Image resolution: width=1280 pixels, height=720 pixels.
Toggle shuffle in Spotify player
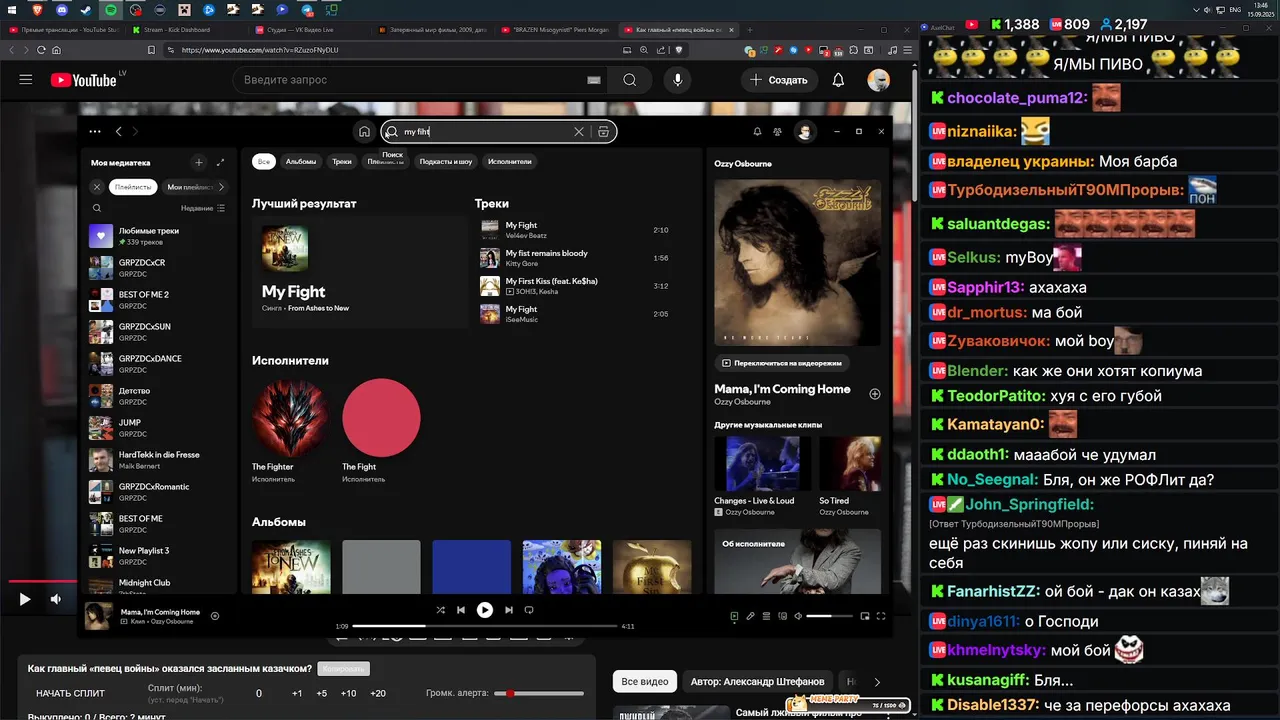(x=440, y=610)
